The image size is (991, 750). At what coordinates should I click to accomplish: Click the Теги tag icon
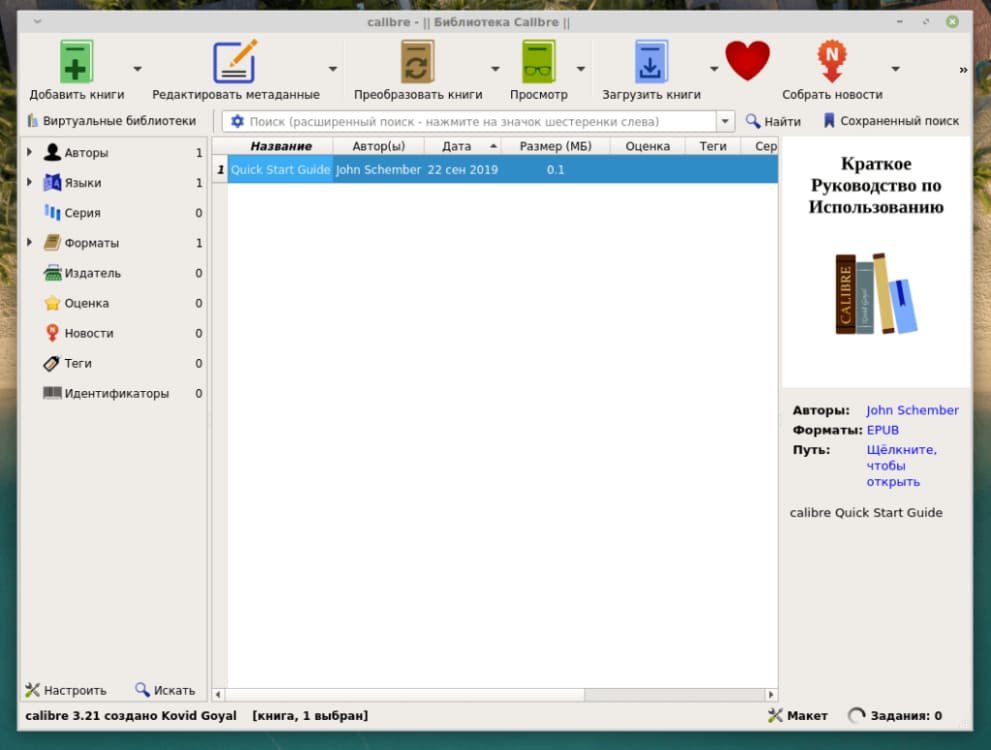pyautogui.click(x=51, y=363)
